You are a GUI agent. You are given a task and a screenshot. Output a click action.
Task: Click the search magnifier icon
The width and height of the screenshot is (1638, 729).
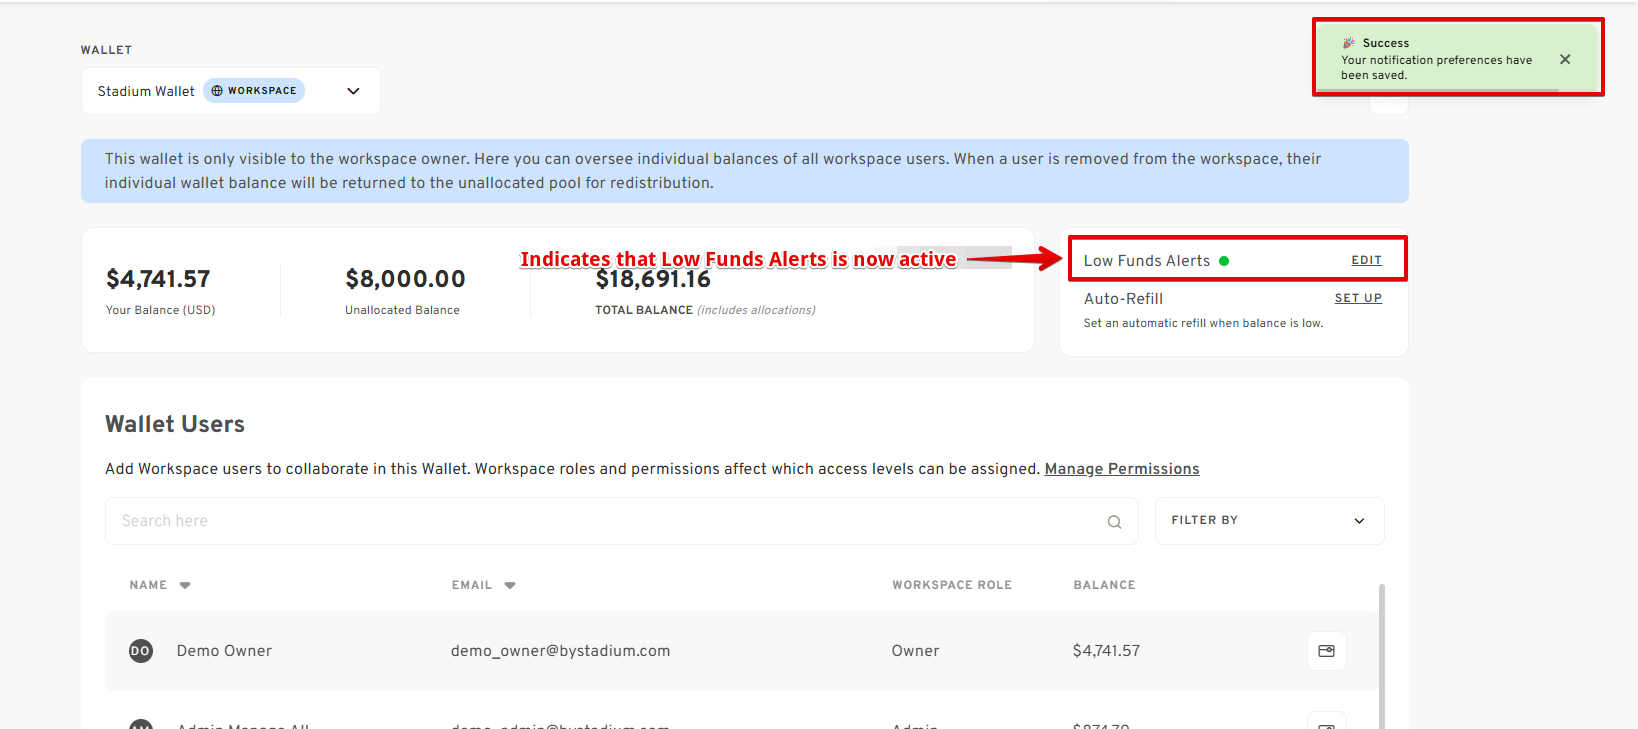(1114, 522)
